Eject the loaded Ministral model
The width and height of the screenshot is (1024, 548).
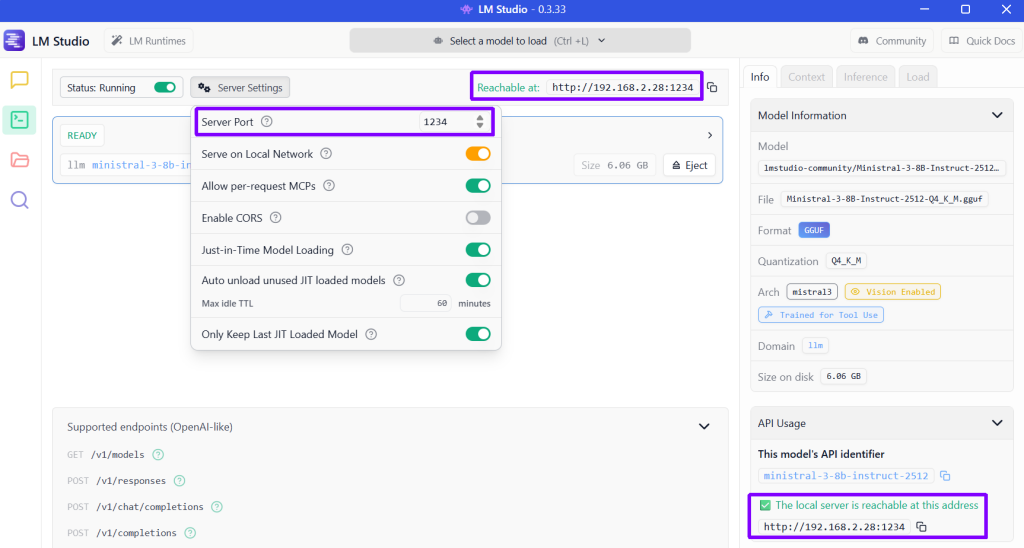[689, 165]
